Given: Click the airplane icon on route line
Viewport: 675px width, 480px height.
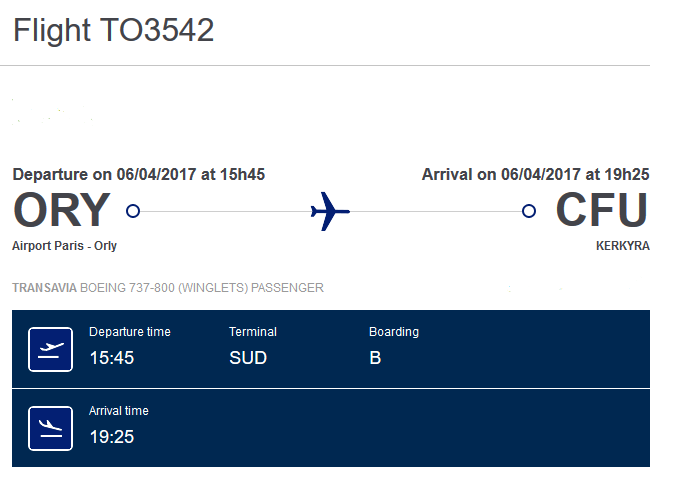Looking at the screenshot, I should pos(330,211).
